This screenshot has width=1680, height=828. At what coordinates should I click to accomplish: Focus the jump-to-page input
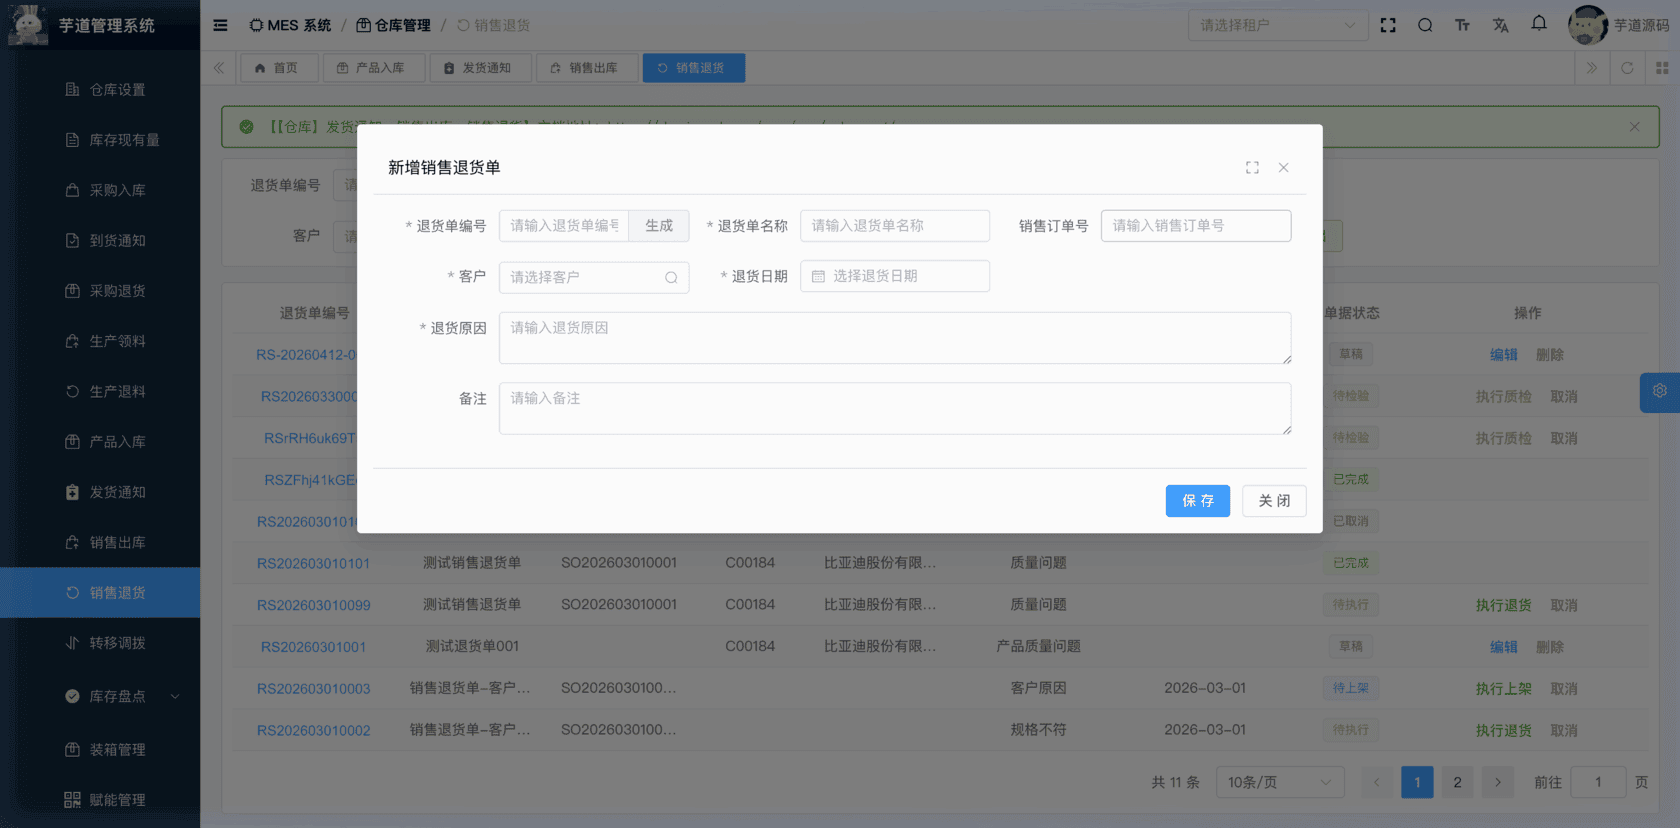coord(1598,782)
